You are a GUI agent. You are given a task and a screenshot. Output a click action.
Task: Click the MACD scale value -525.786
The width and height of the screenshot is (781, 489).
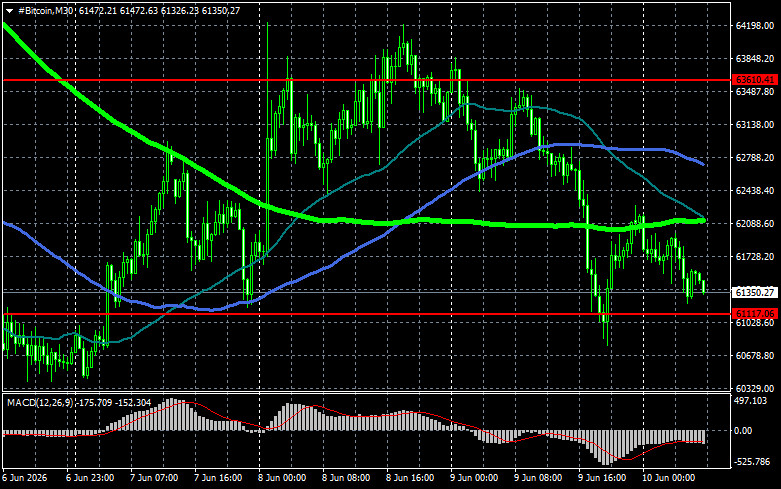point(752,462)
